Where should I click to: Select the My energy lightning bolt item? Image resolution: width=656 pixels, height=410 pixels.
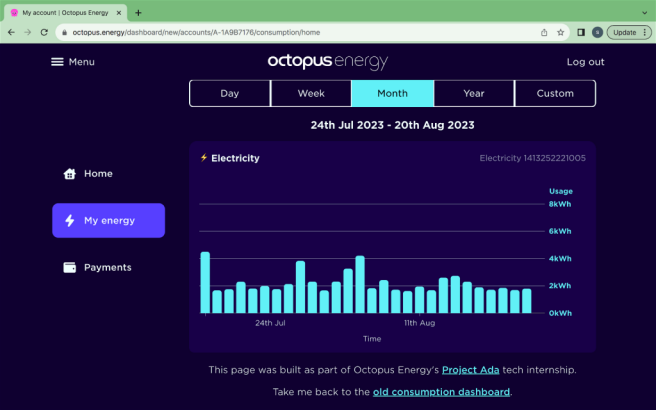coord(108,220)
